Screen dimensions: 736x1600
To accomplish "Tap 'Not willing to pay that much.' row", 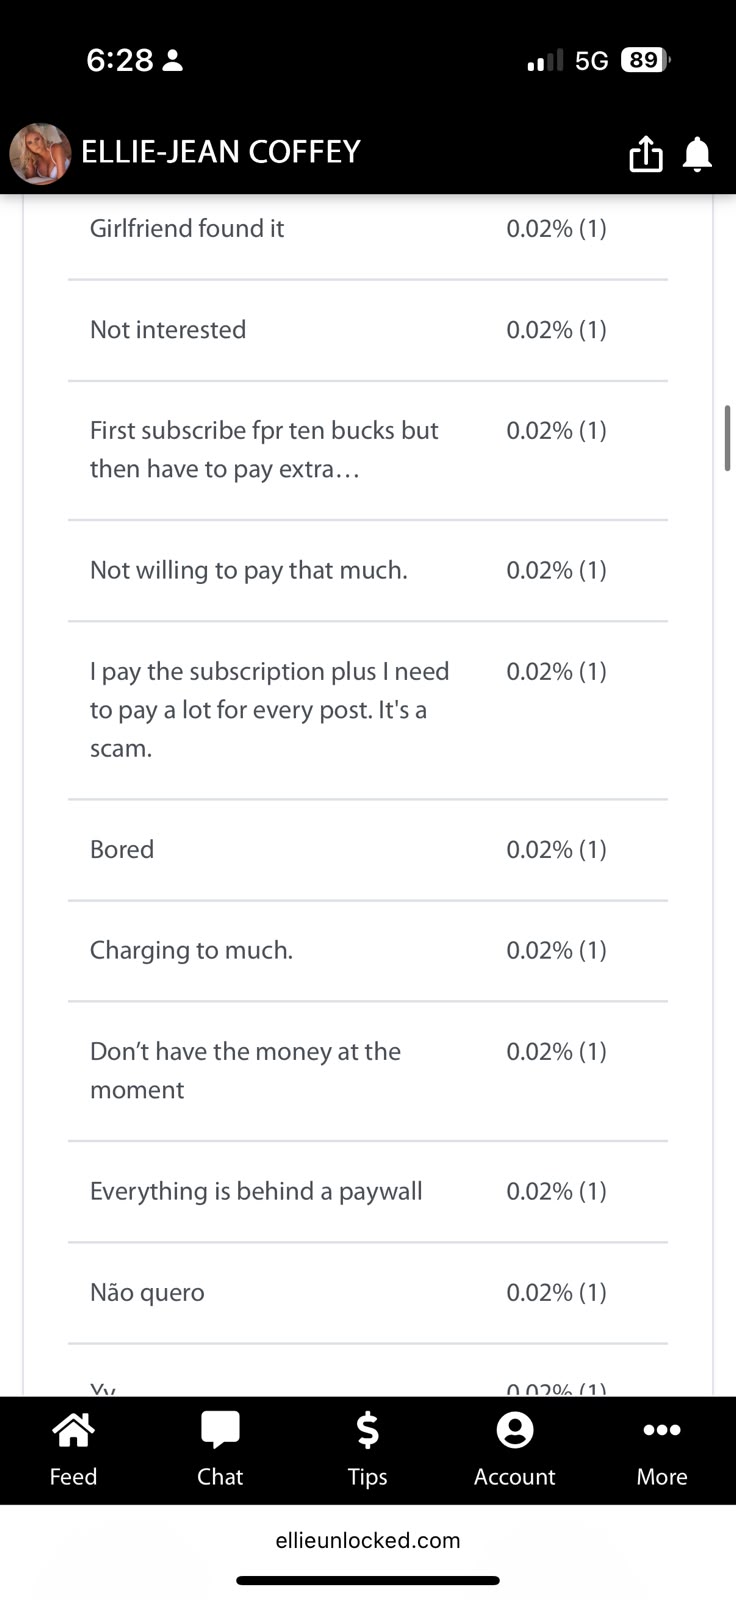I will 368,570.
